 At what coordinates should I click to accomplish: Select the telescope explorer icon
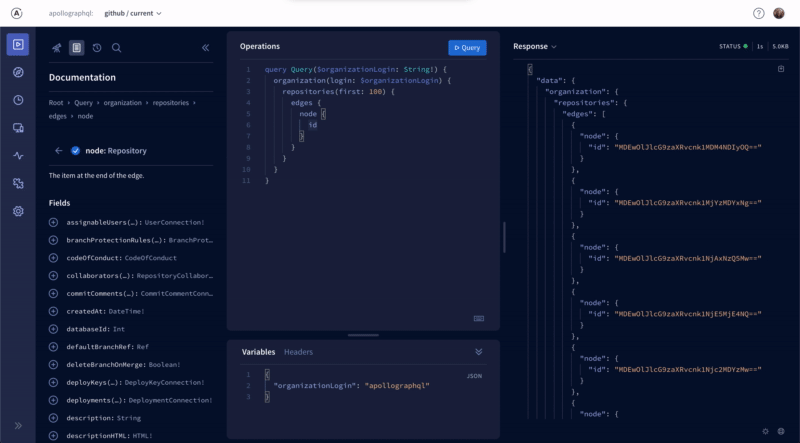(x=57, y=47)
